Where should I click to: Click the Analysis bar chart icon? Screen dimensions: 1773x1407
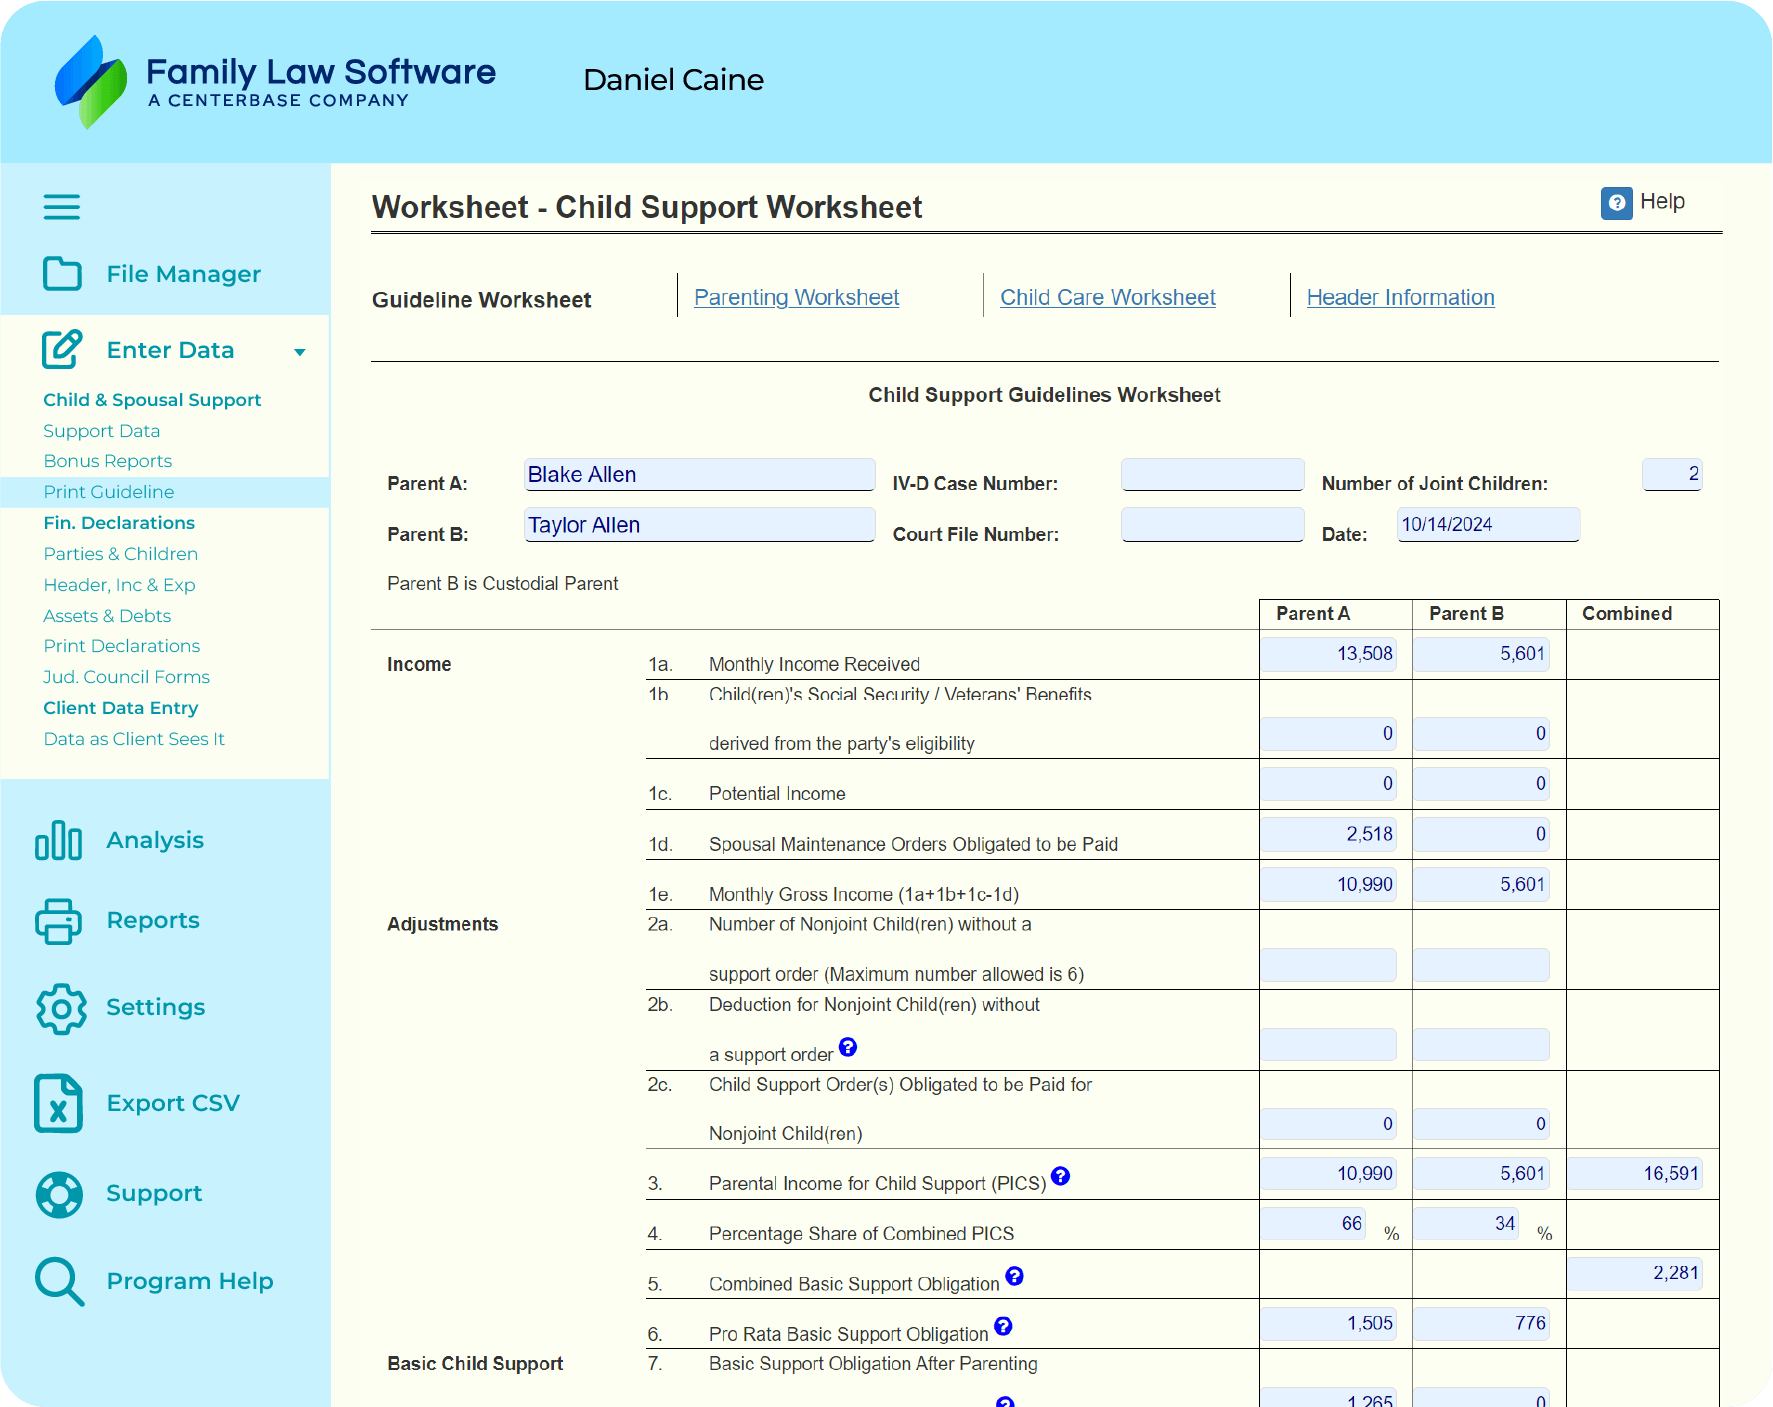tap(58, 840)
